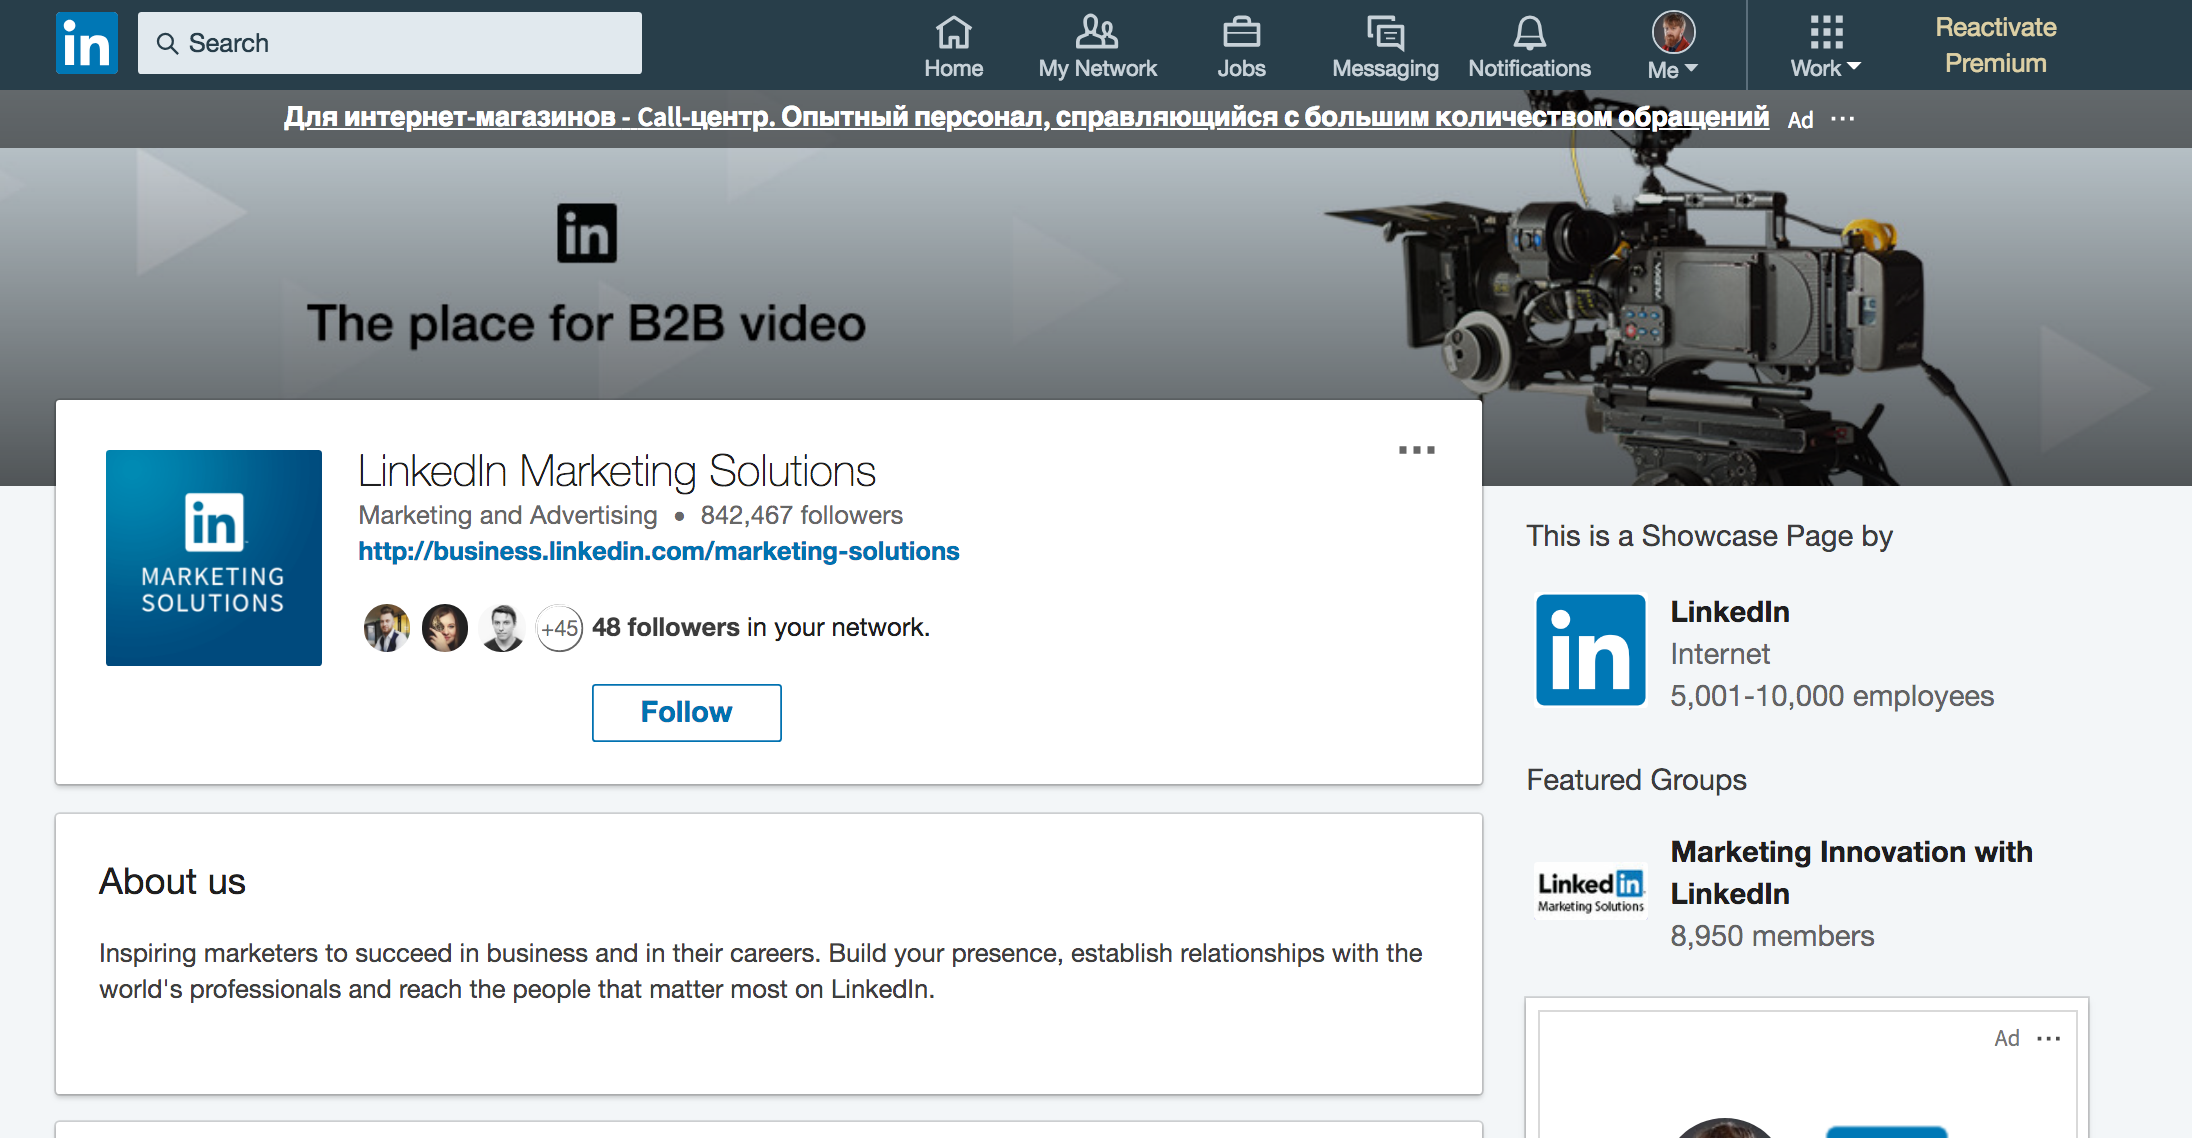Click Marketing and Advertising industry text
Viewport: 2192px width, 1138px height.
click(508, 515)
